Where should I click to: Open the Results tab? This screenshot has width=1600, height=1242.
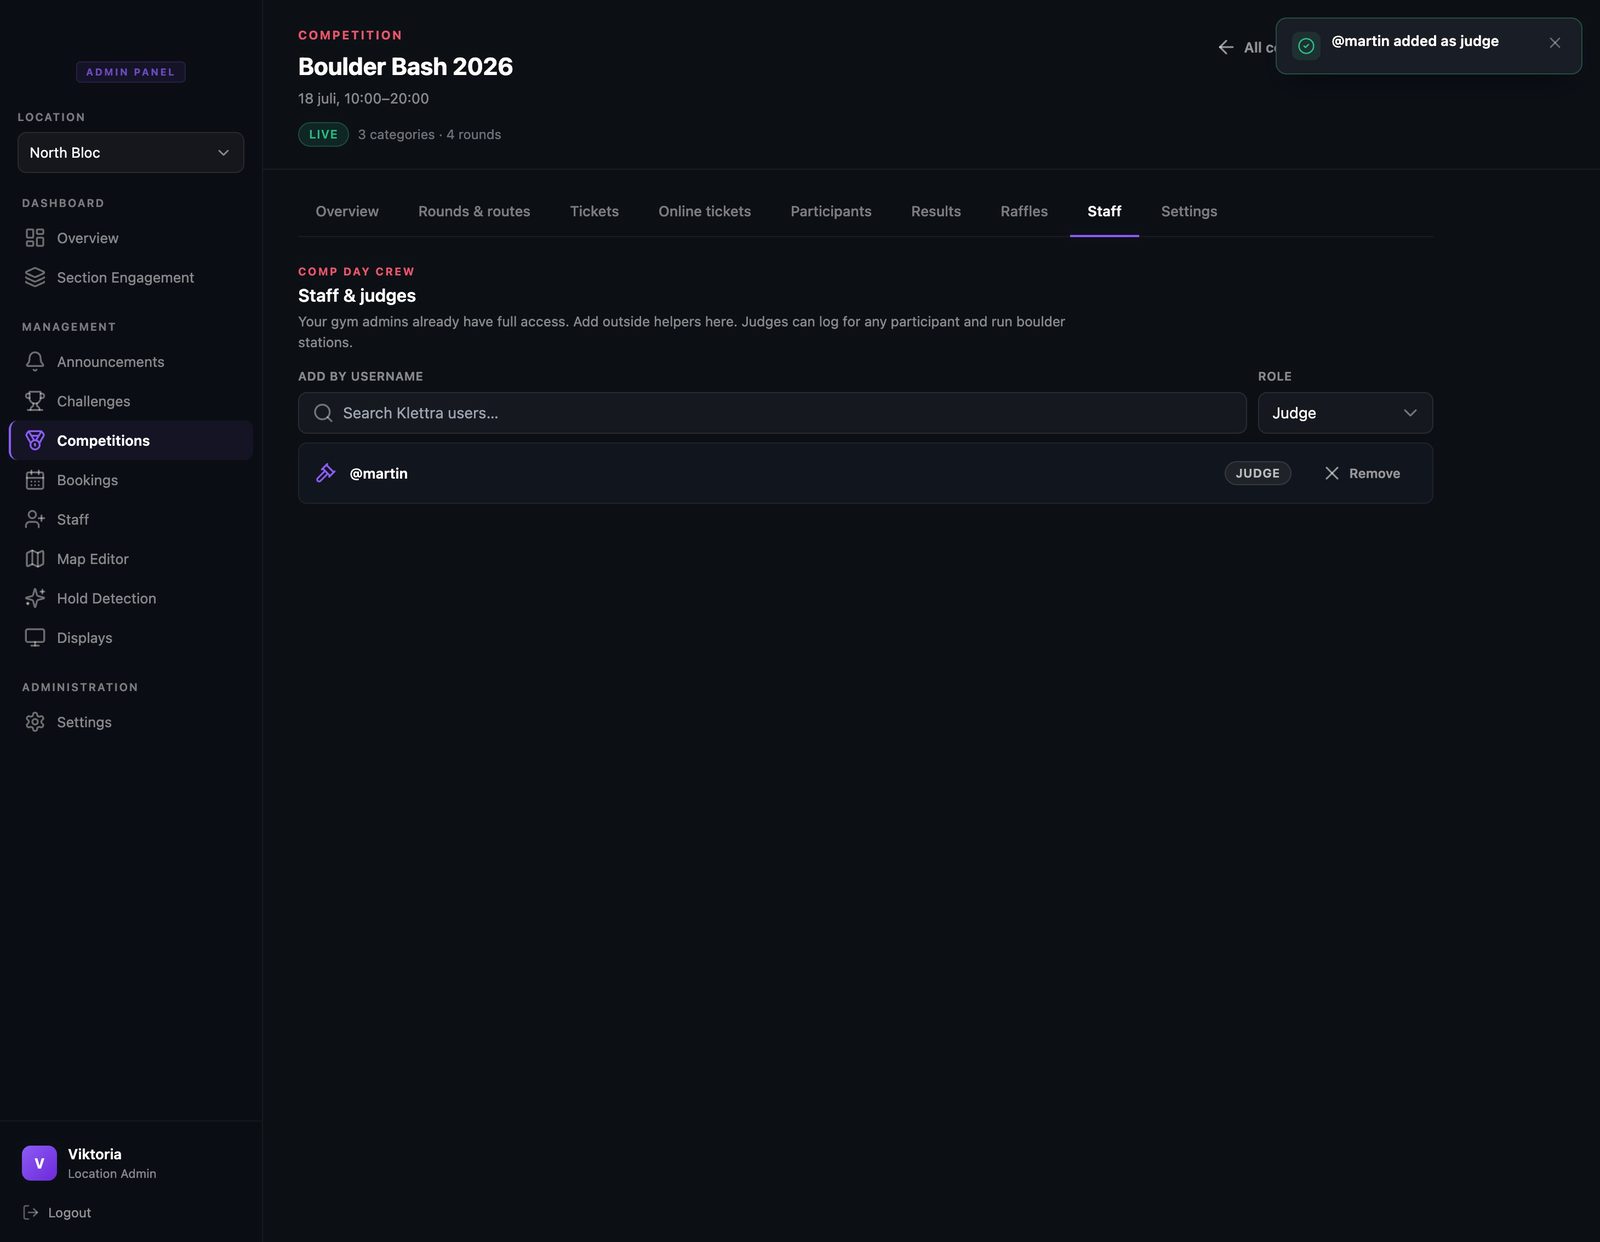[x=936, y=211]
